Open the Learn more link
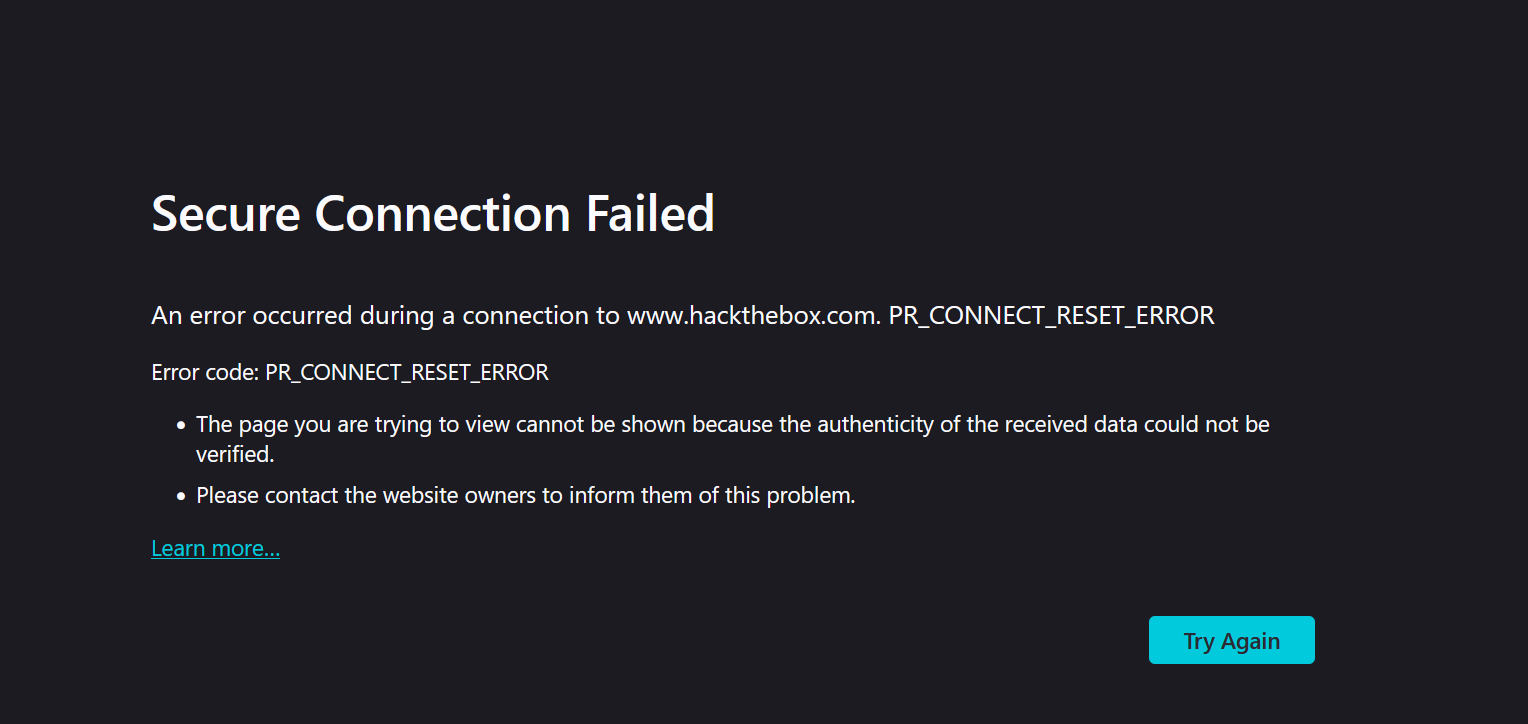Image resolution: width=1528 pixels, height=724 pixels. coord(215,548)
